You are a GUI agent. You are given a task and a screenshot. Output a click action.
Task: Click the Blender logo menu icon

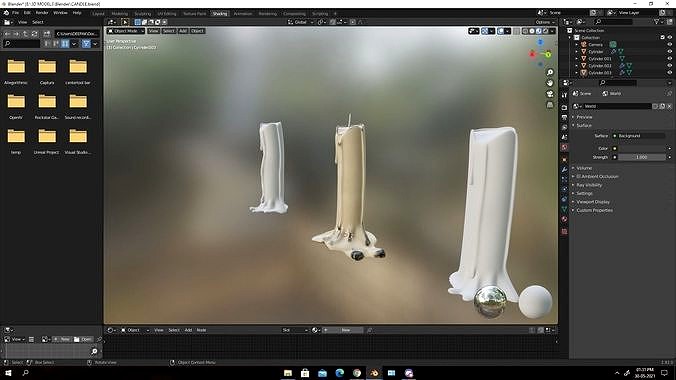(x=6, y=13)
